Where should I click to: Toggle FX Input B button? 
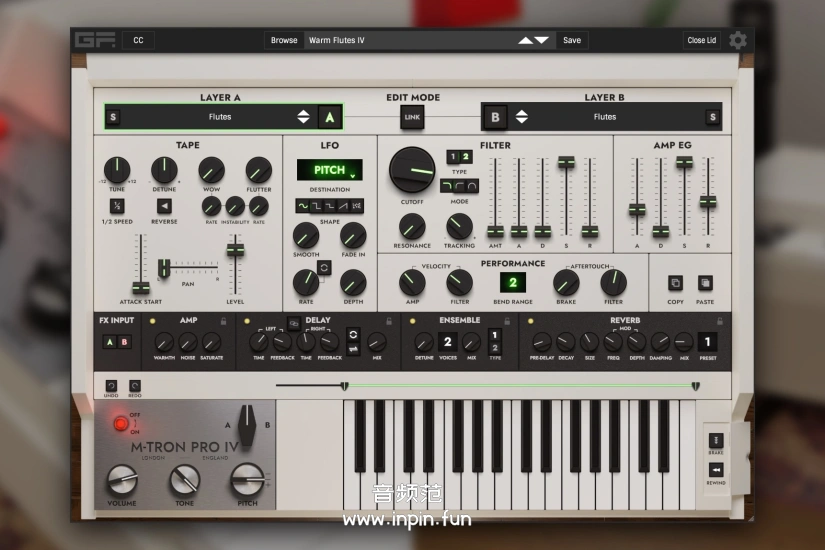tap(124, 342)
